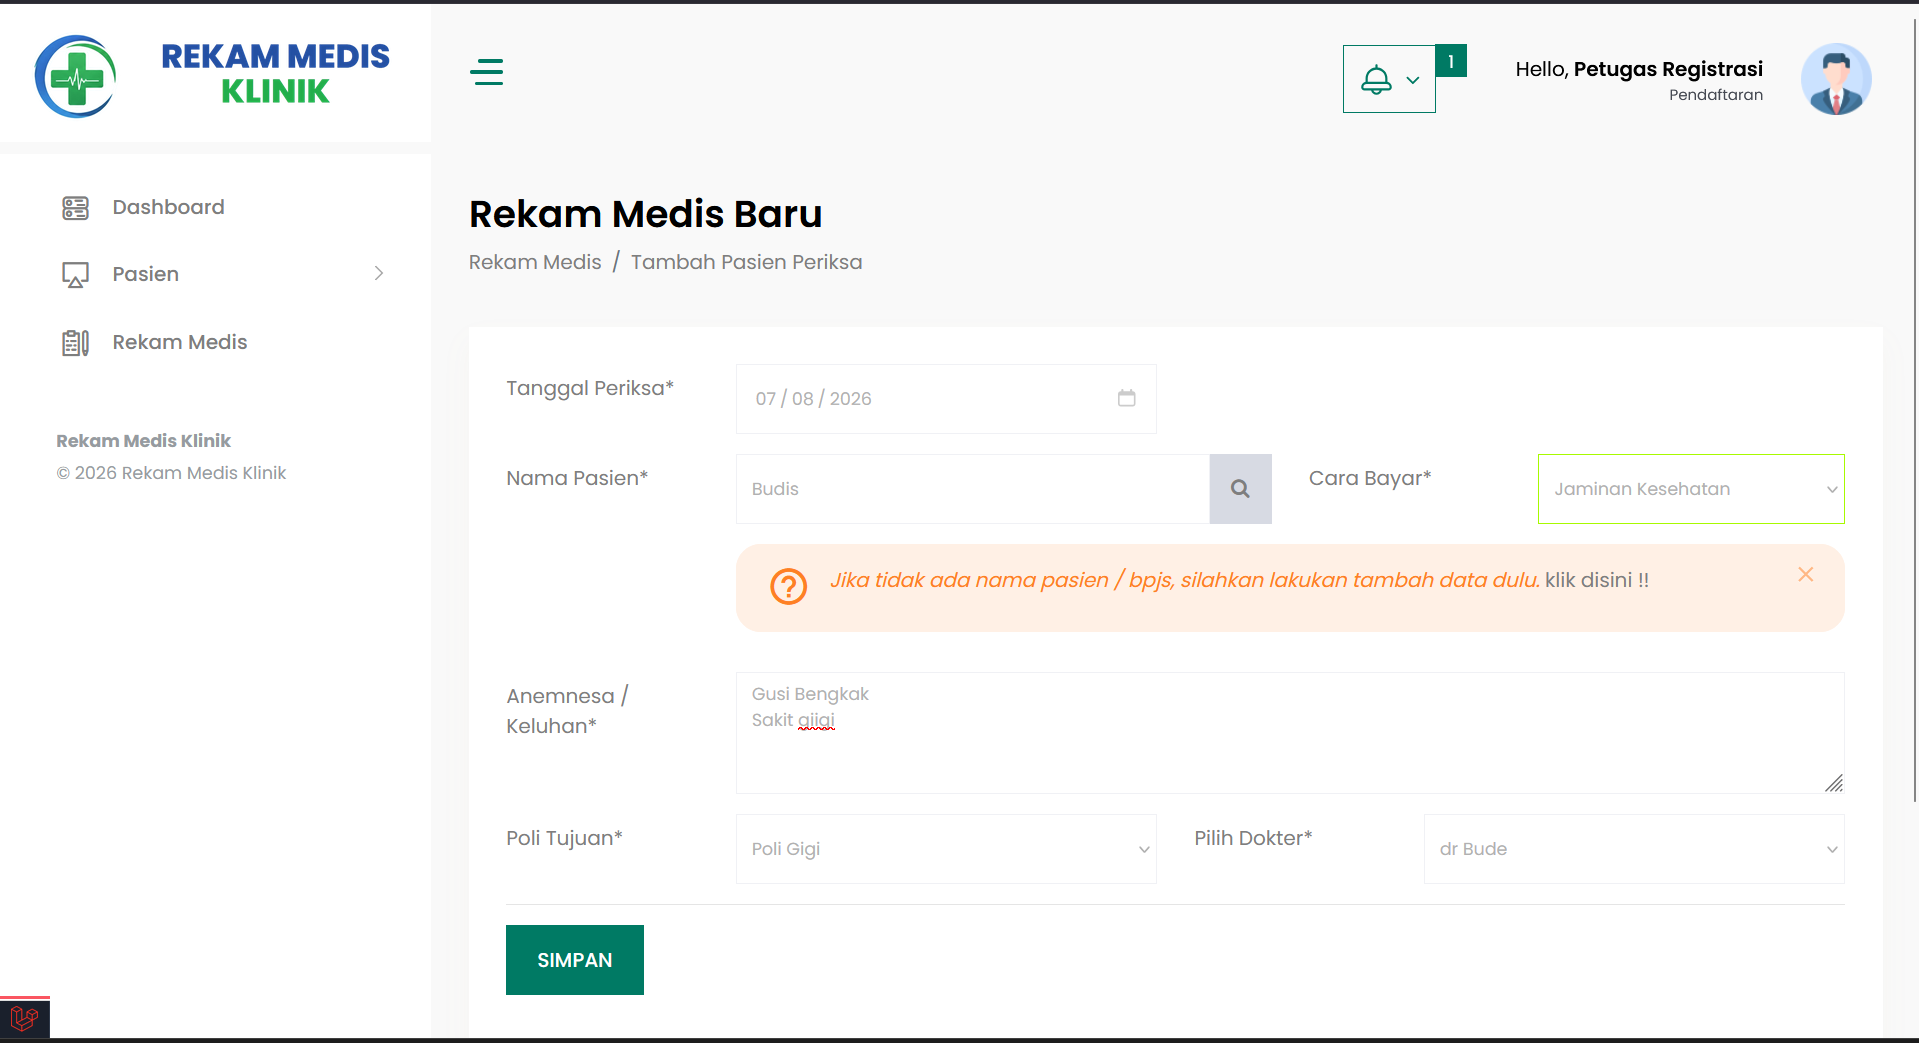
Task: Click the orange question mark alert icon
Action: tap(788, 586)
